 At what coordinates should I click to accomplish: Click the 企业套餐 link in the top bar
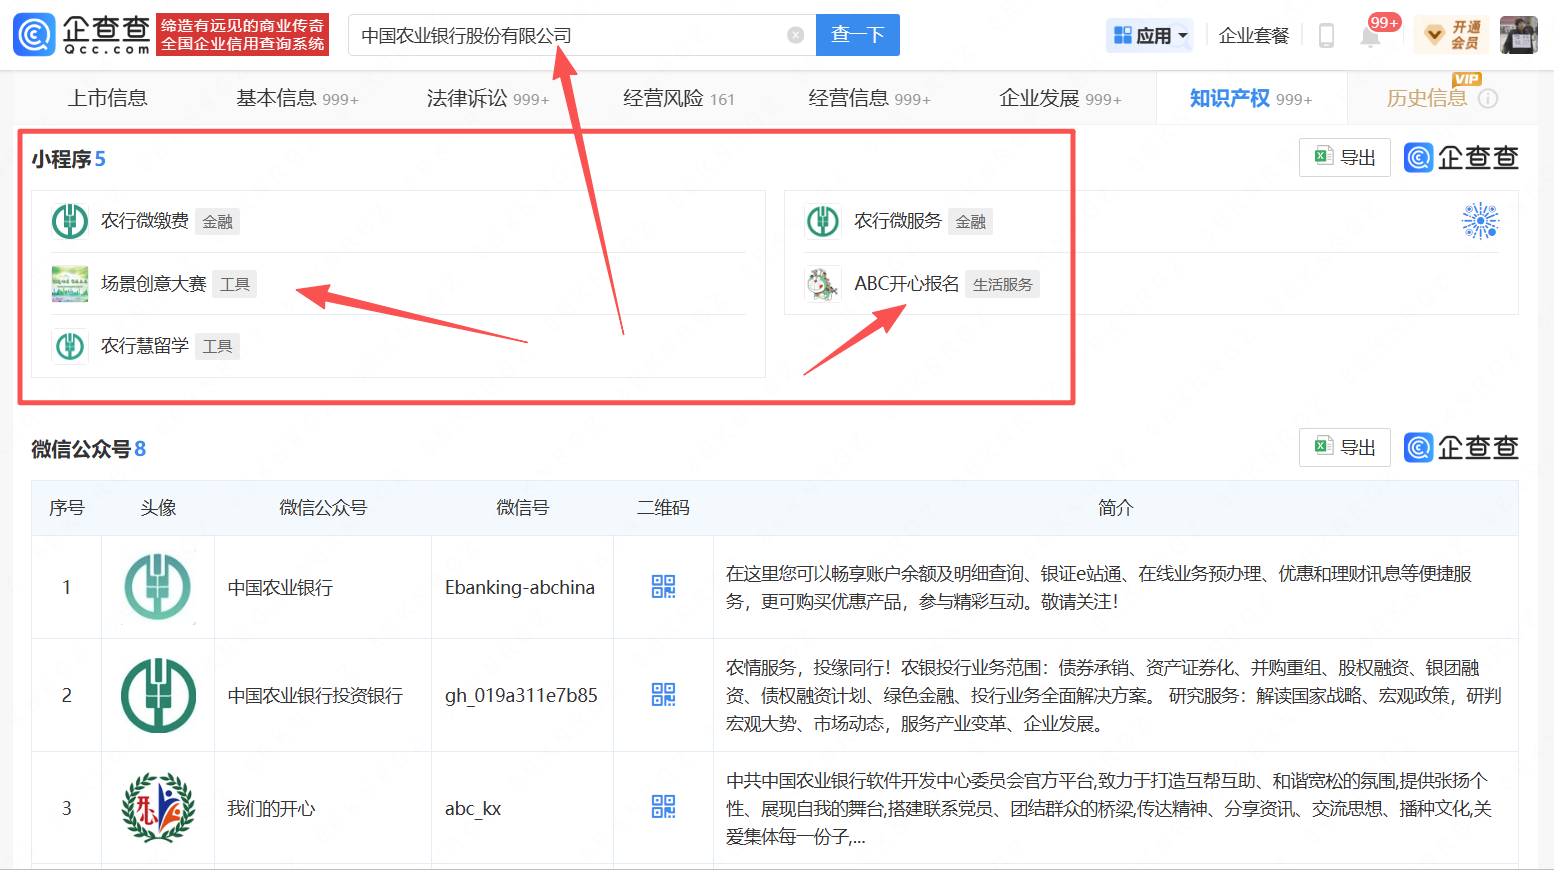tap(1253, 35)
